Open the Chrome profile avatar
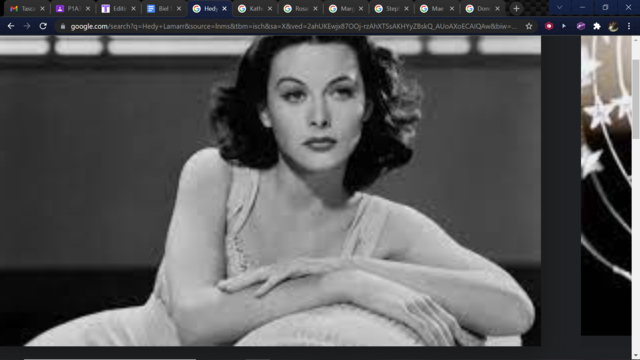Viewport: 640px width, 360px height. (613, 26)
